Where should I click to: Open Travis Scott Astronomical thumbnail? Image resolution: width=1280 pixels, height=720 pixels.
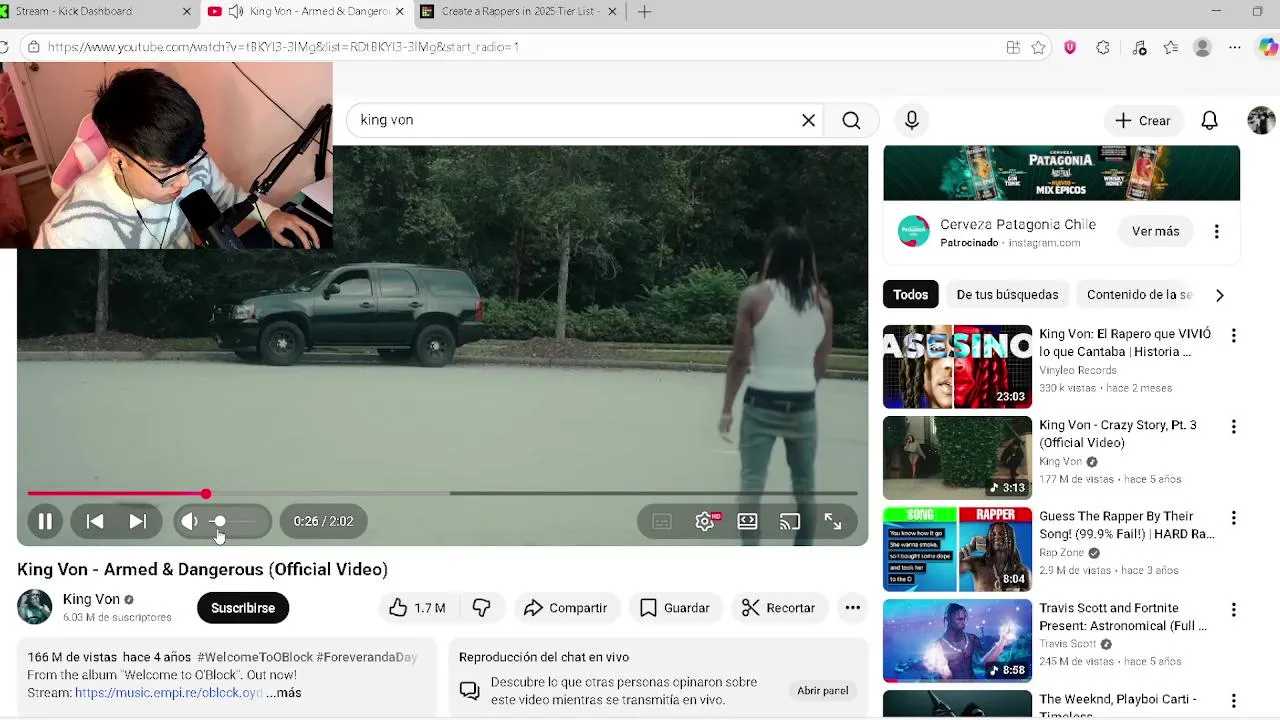[957, 640]
